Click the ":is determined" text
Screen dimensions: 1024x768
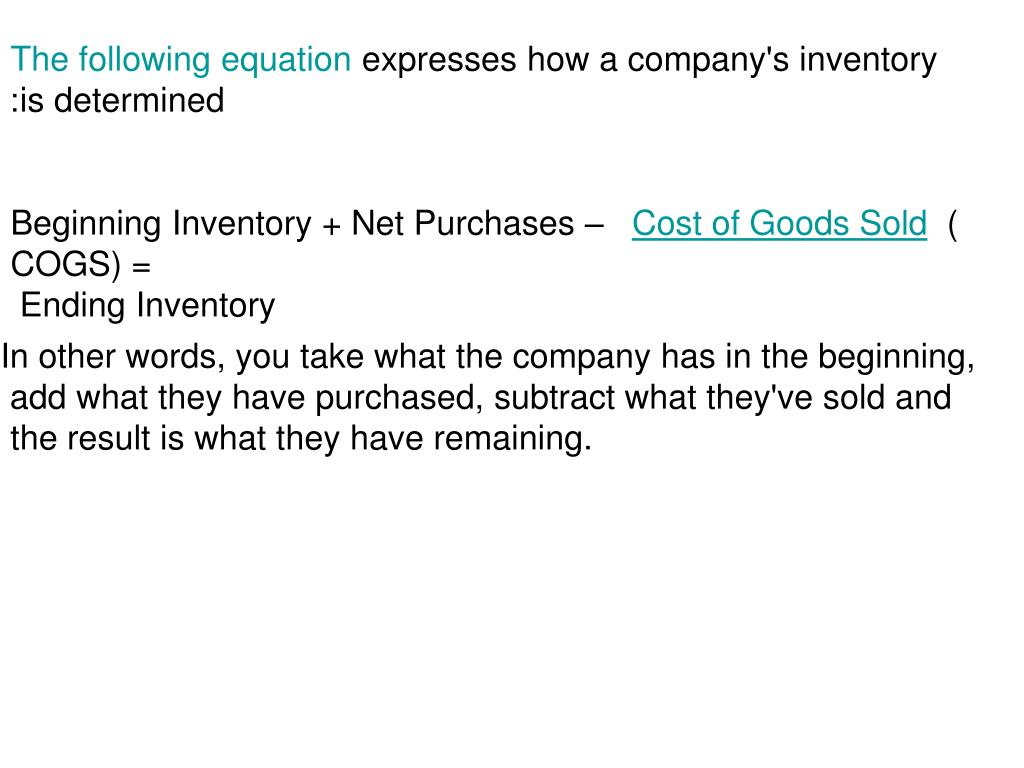118,101
